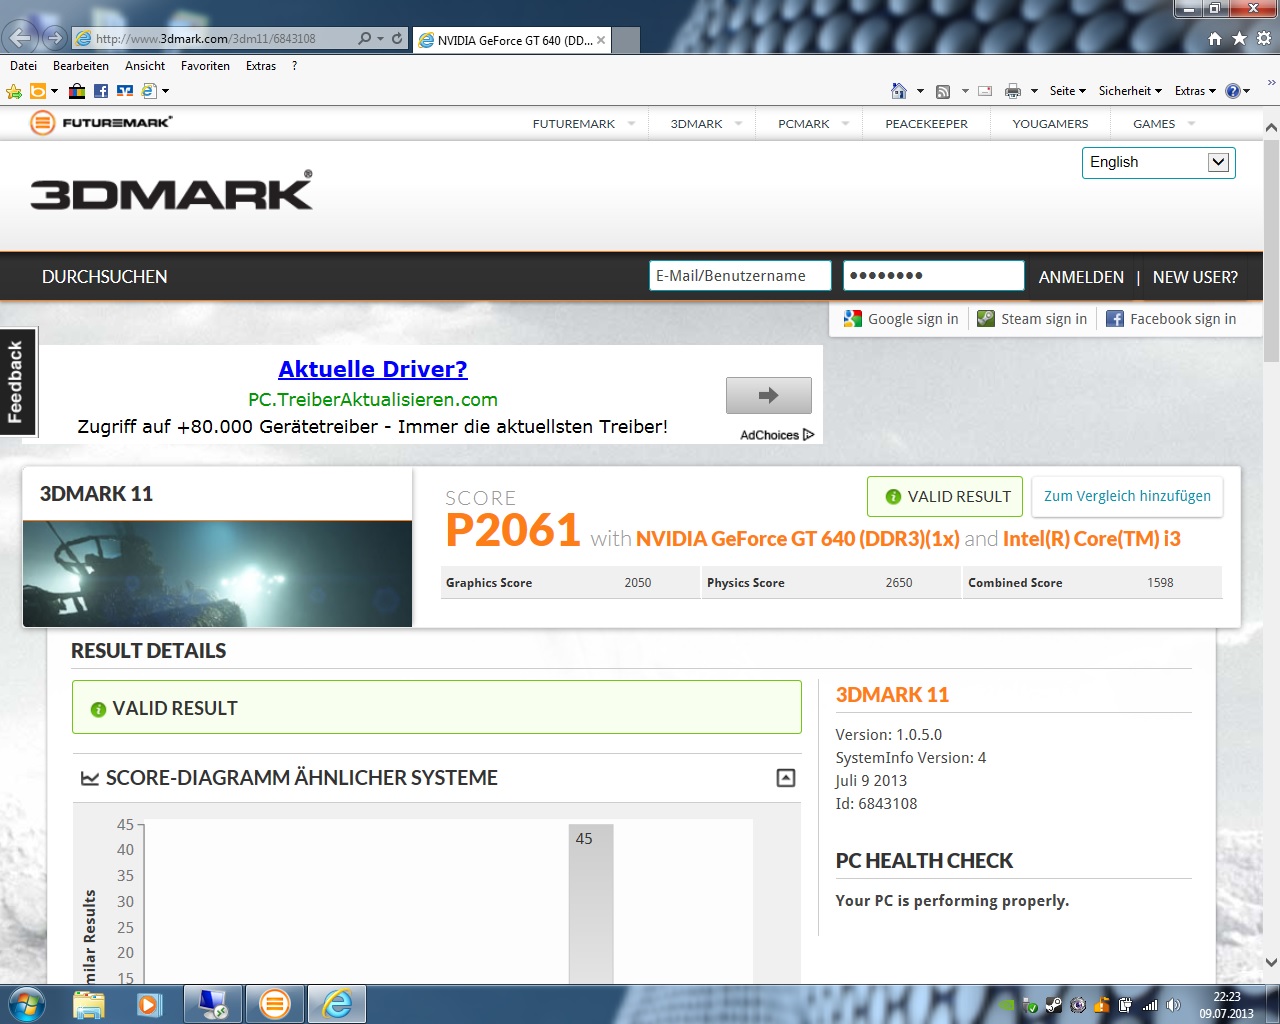
Task: Click the NEW USER? link
Action: coord(1195,277)
